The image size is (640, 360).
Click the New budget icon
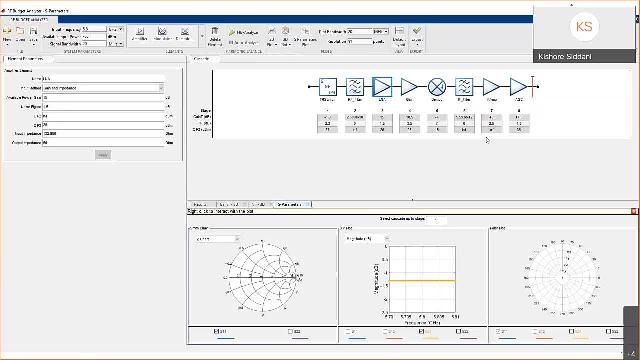tap(7, 31)
